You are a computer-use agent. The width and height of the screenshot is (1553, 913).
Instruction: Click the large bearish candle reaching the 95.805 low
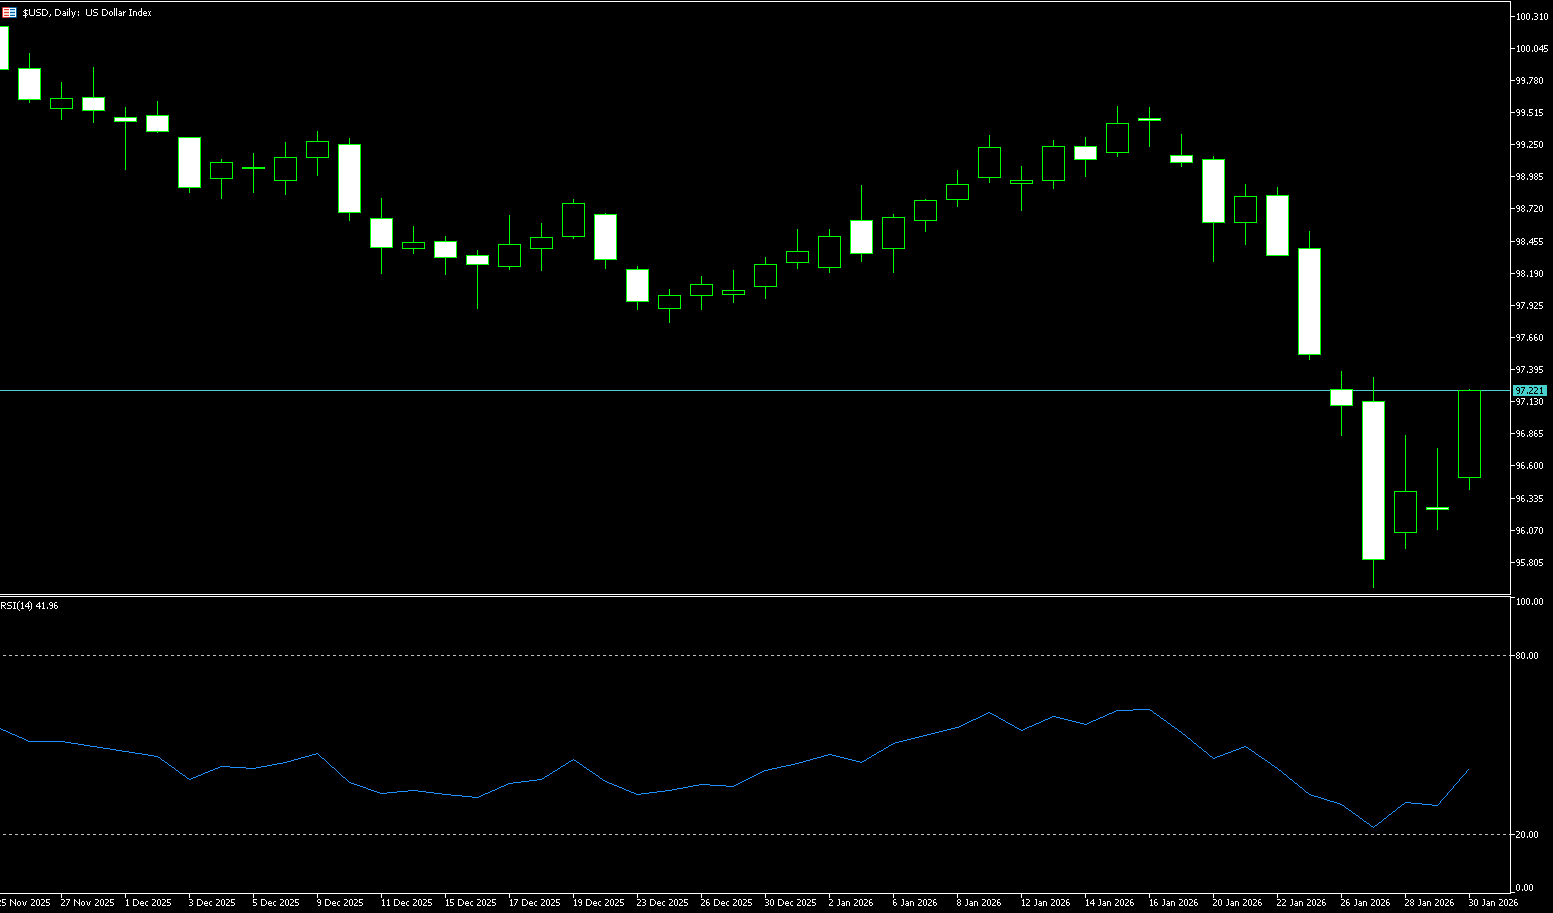click(x=1373, y=480)
